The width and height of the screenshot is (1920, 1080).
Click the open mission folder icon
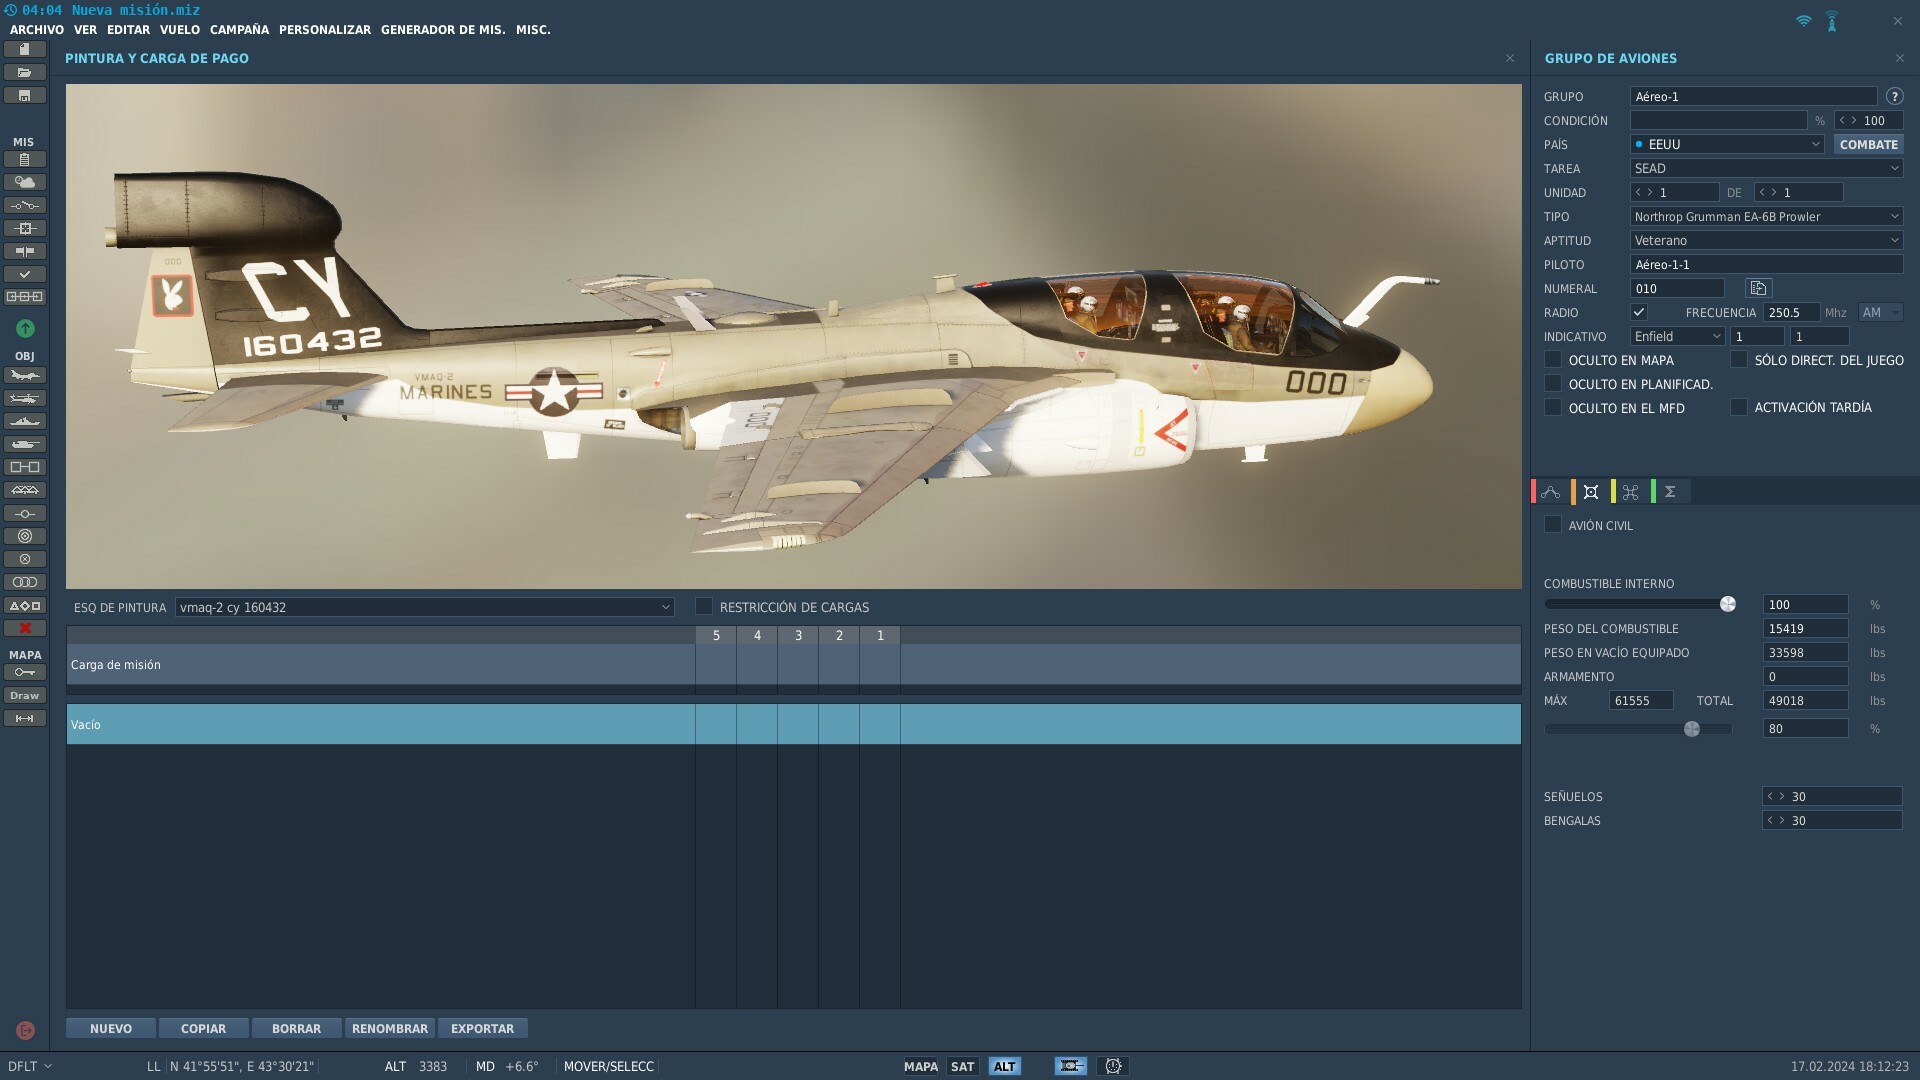(x=25, y=72)
